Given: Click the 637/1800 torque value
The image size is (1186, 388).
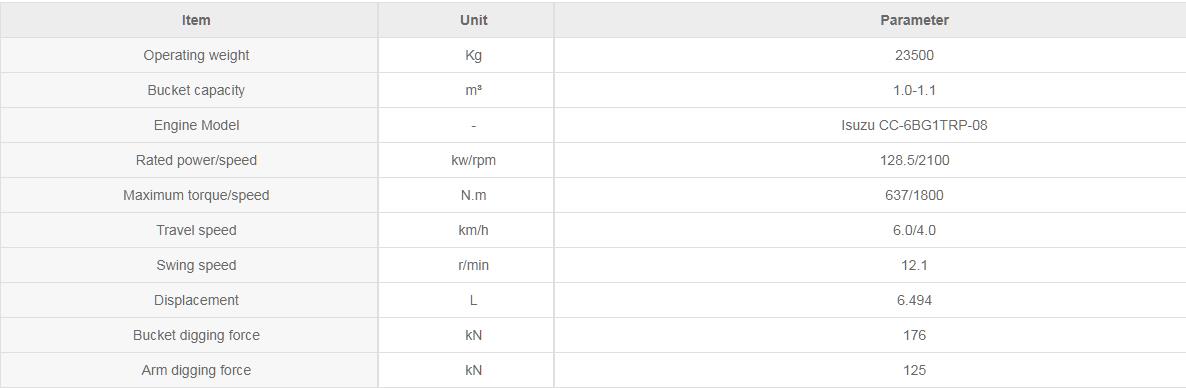Looking at the screenshot, I should (914, 195).
